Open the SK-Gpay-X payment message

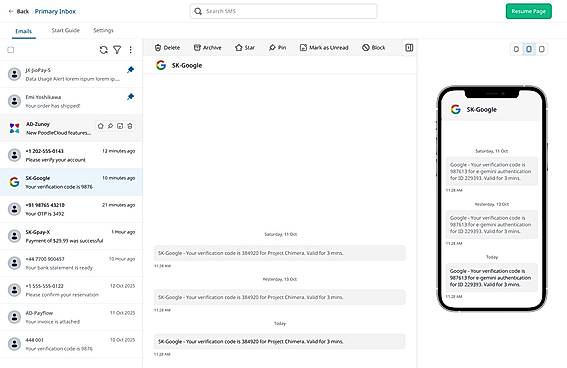tap(71, 236)
